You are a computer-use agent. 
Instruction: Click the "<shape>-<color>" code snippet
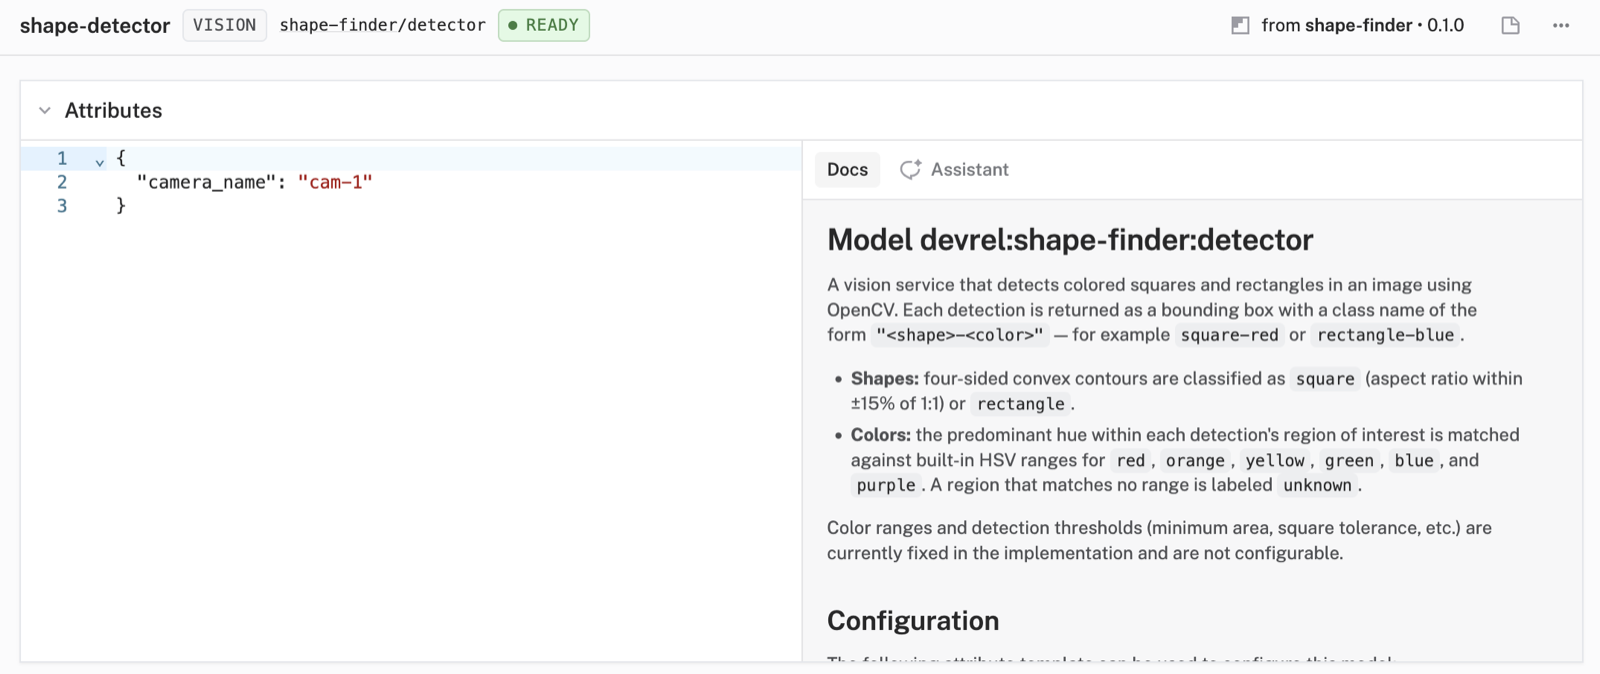click(x=959, y=335)
